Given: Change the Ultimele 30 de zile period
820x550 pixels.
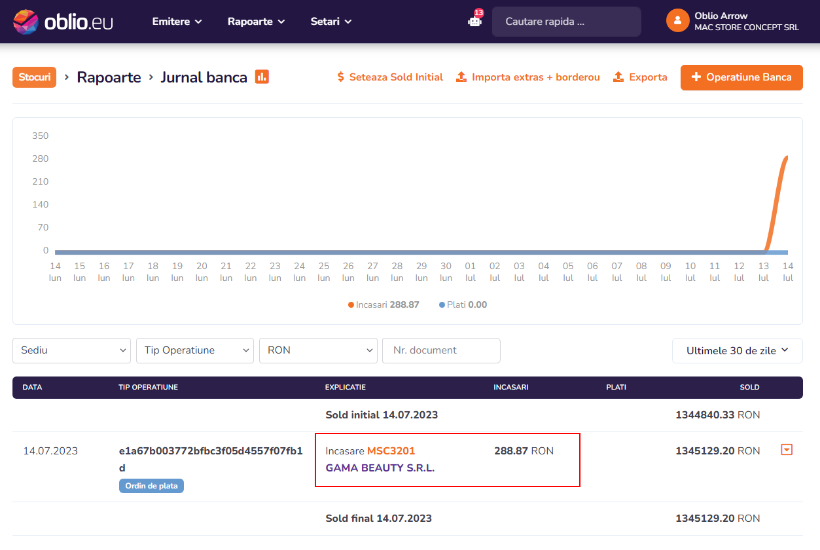Looking at the screenshot, I should pyautogui.click(x=737, y=351).
